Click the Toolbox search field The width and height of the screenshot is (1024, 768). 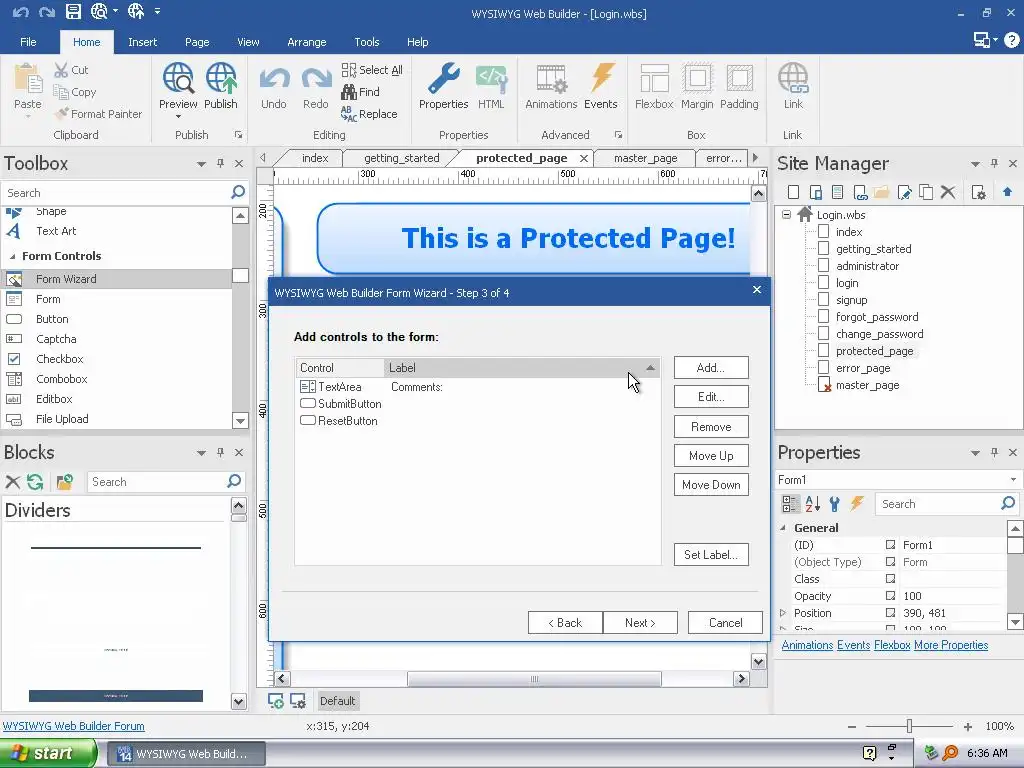pyautogui.click(x=116, y=193)
